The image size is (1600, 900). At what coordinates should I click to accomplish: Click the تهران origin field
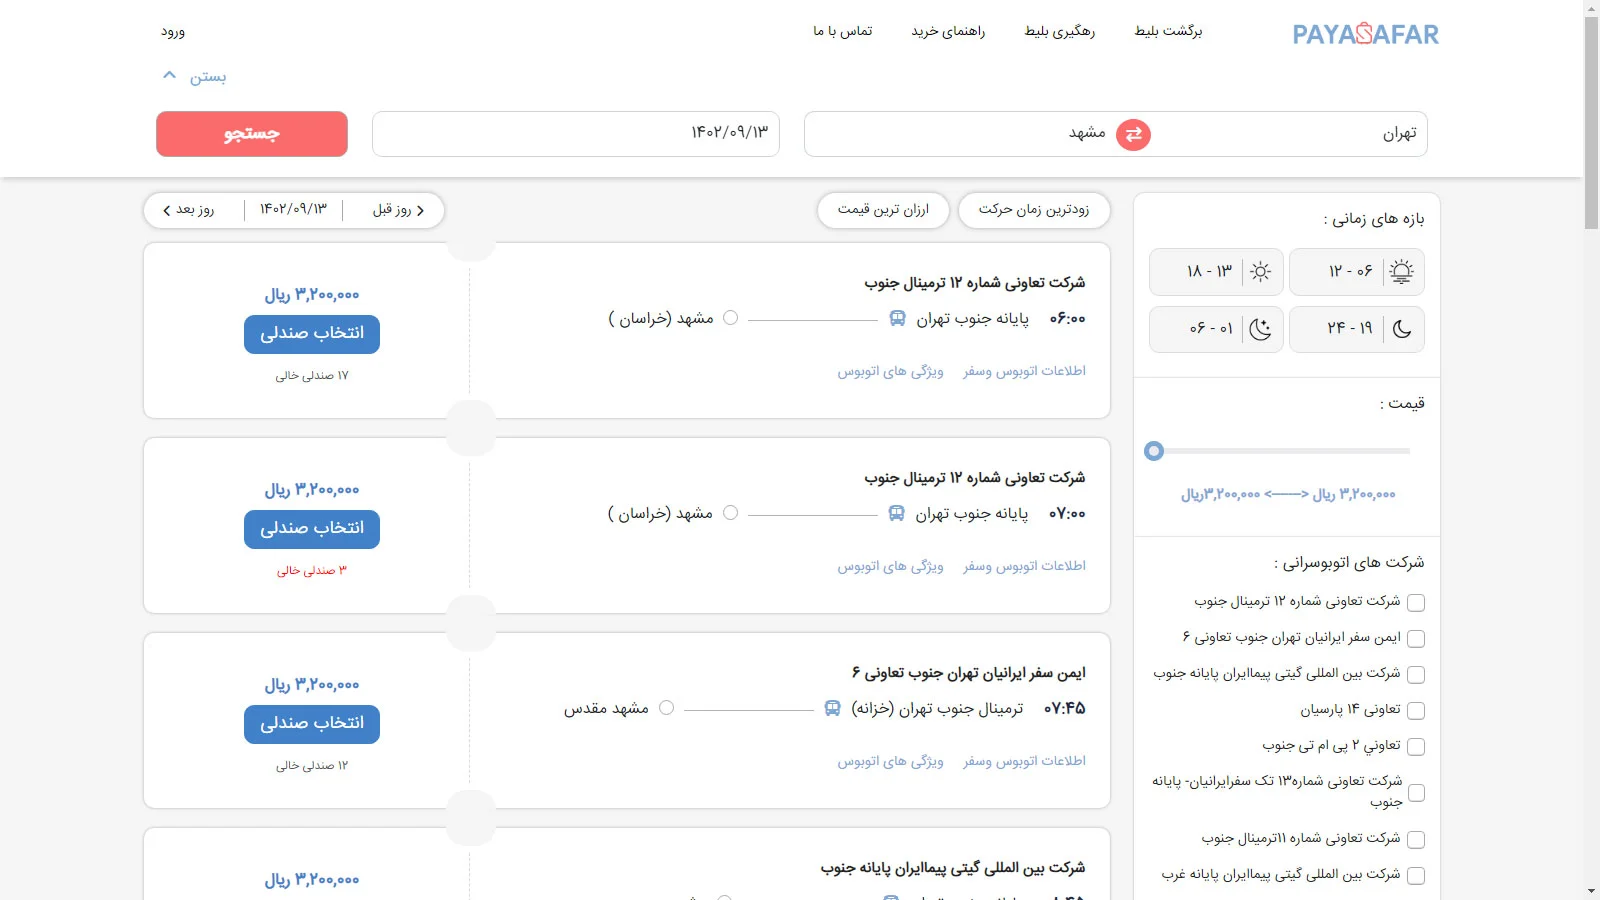1291,134
